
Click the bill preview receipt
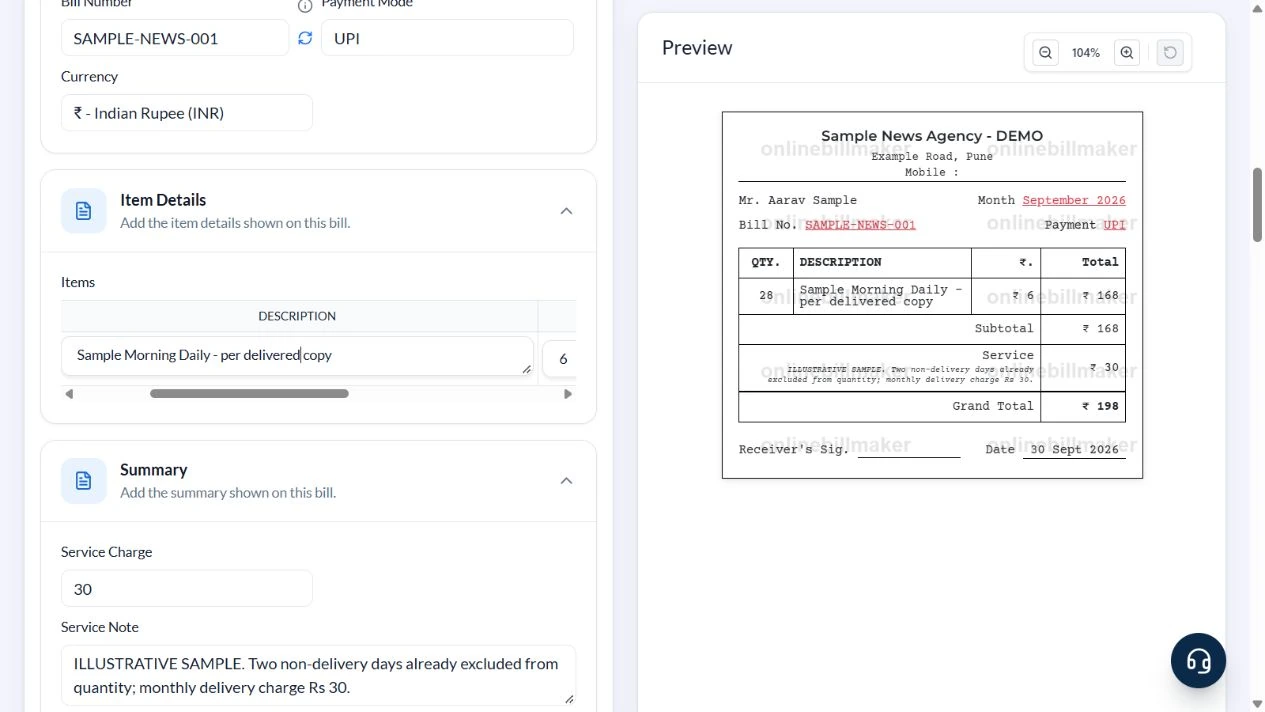(932, 295)
